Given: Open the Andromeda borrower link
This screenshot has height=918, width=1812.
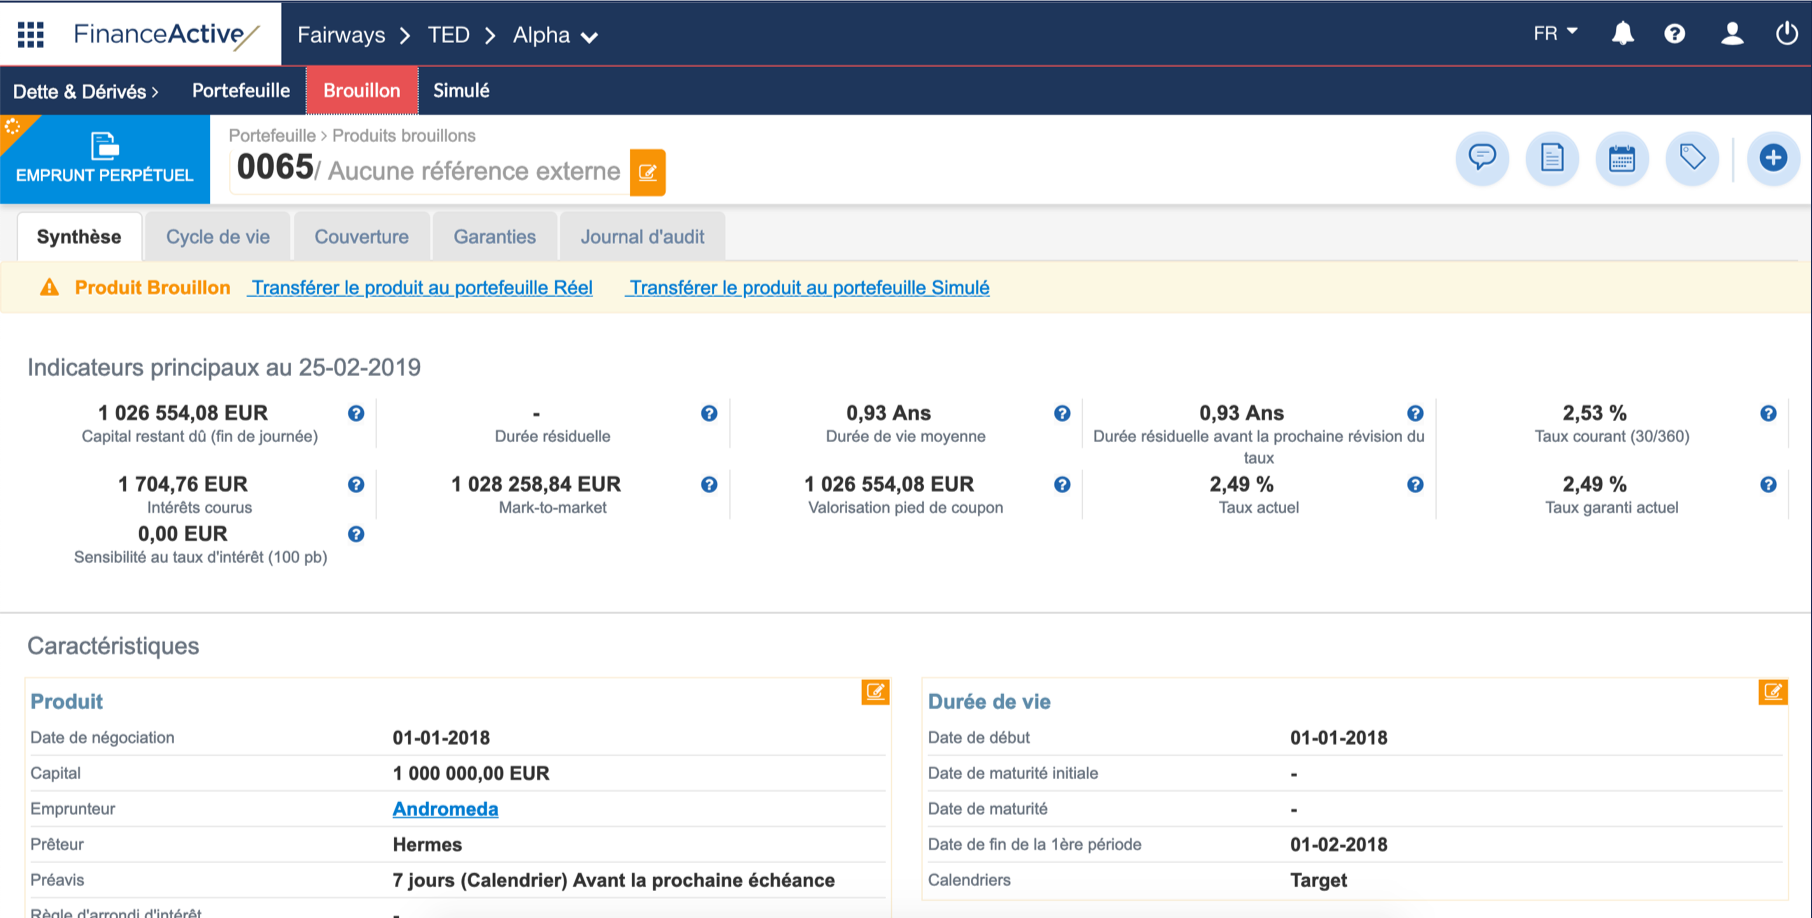Looking at the screenshot, I should [x=445, y=808].
